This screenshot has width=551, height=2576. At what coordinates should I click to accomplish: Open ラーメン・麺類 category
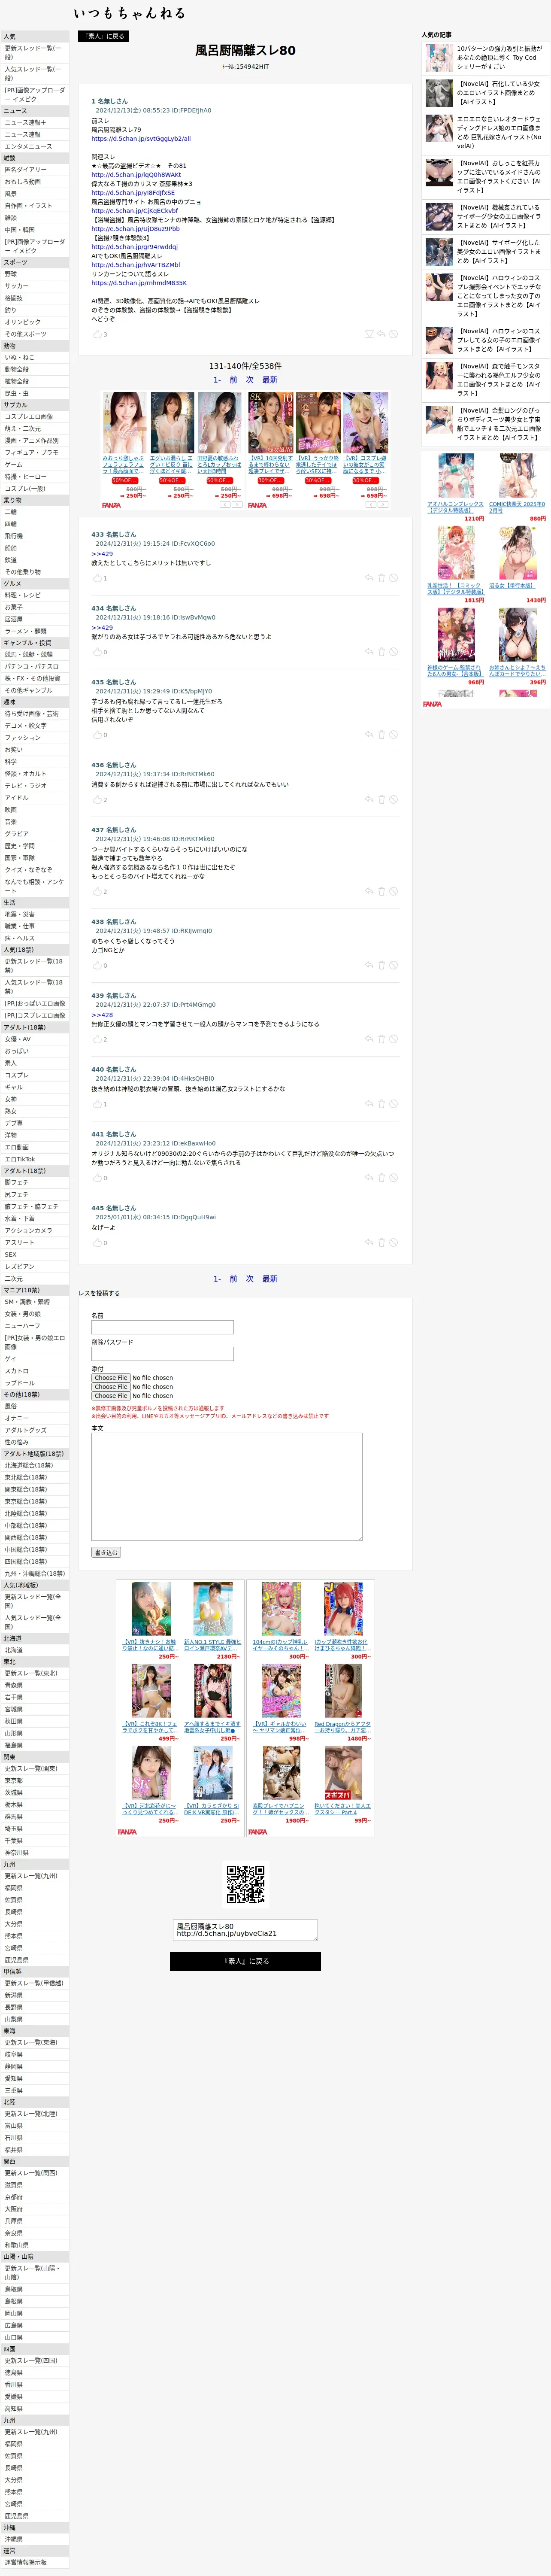tap(35, 632)
